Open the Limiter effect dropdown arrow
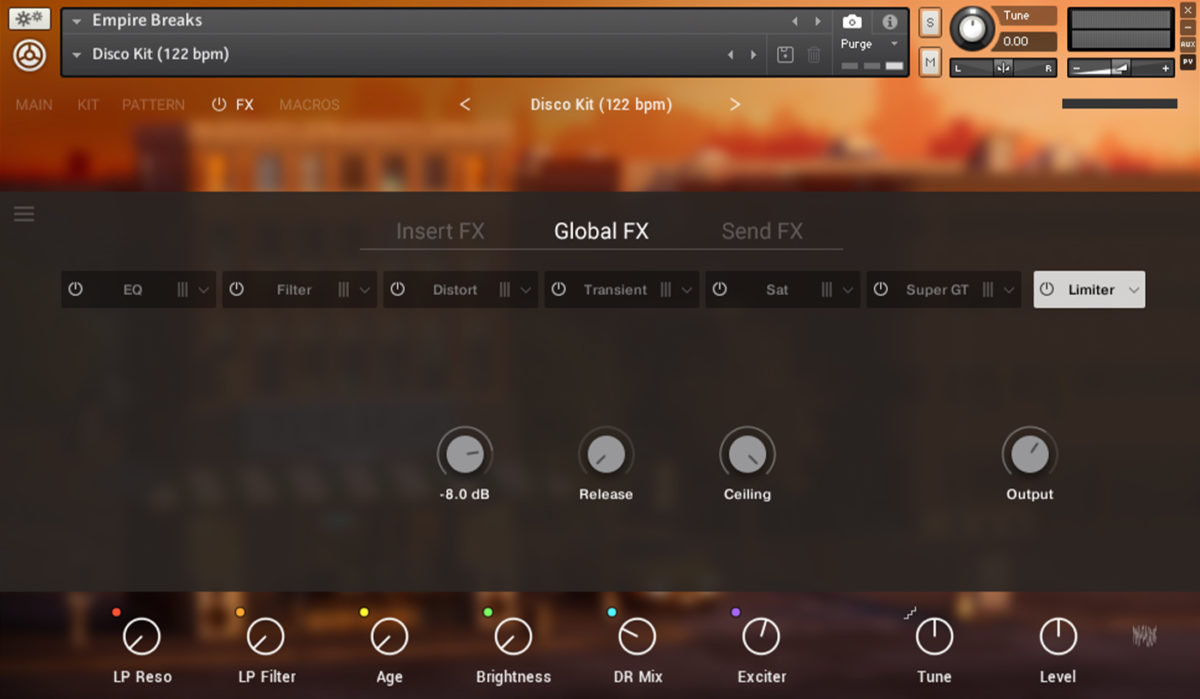1200x699 pixels. pyautogui.click(x=1134, y=290)
